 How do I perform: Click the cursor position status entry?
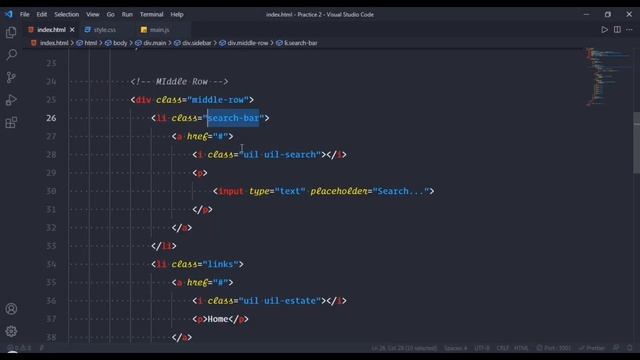point(404,348)
